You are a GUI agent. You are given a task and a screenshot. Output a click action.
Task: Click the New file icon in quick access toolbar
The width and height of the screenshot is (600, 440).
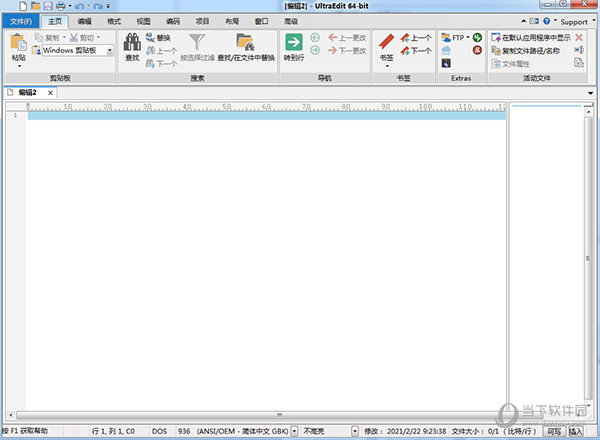click(x=23, y=6)
